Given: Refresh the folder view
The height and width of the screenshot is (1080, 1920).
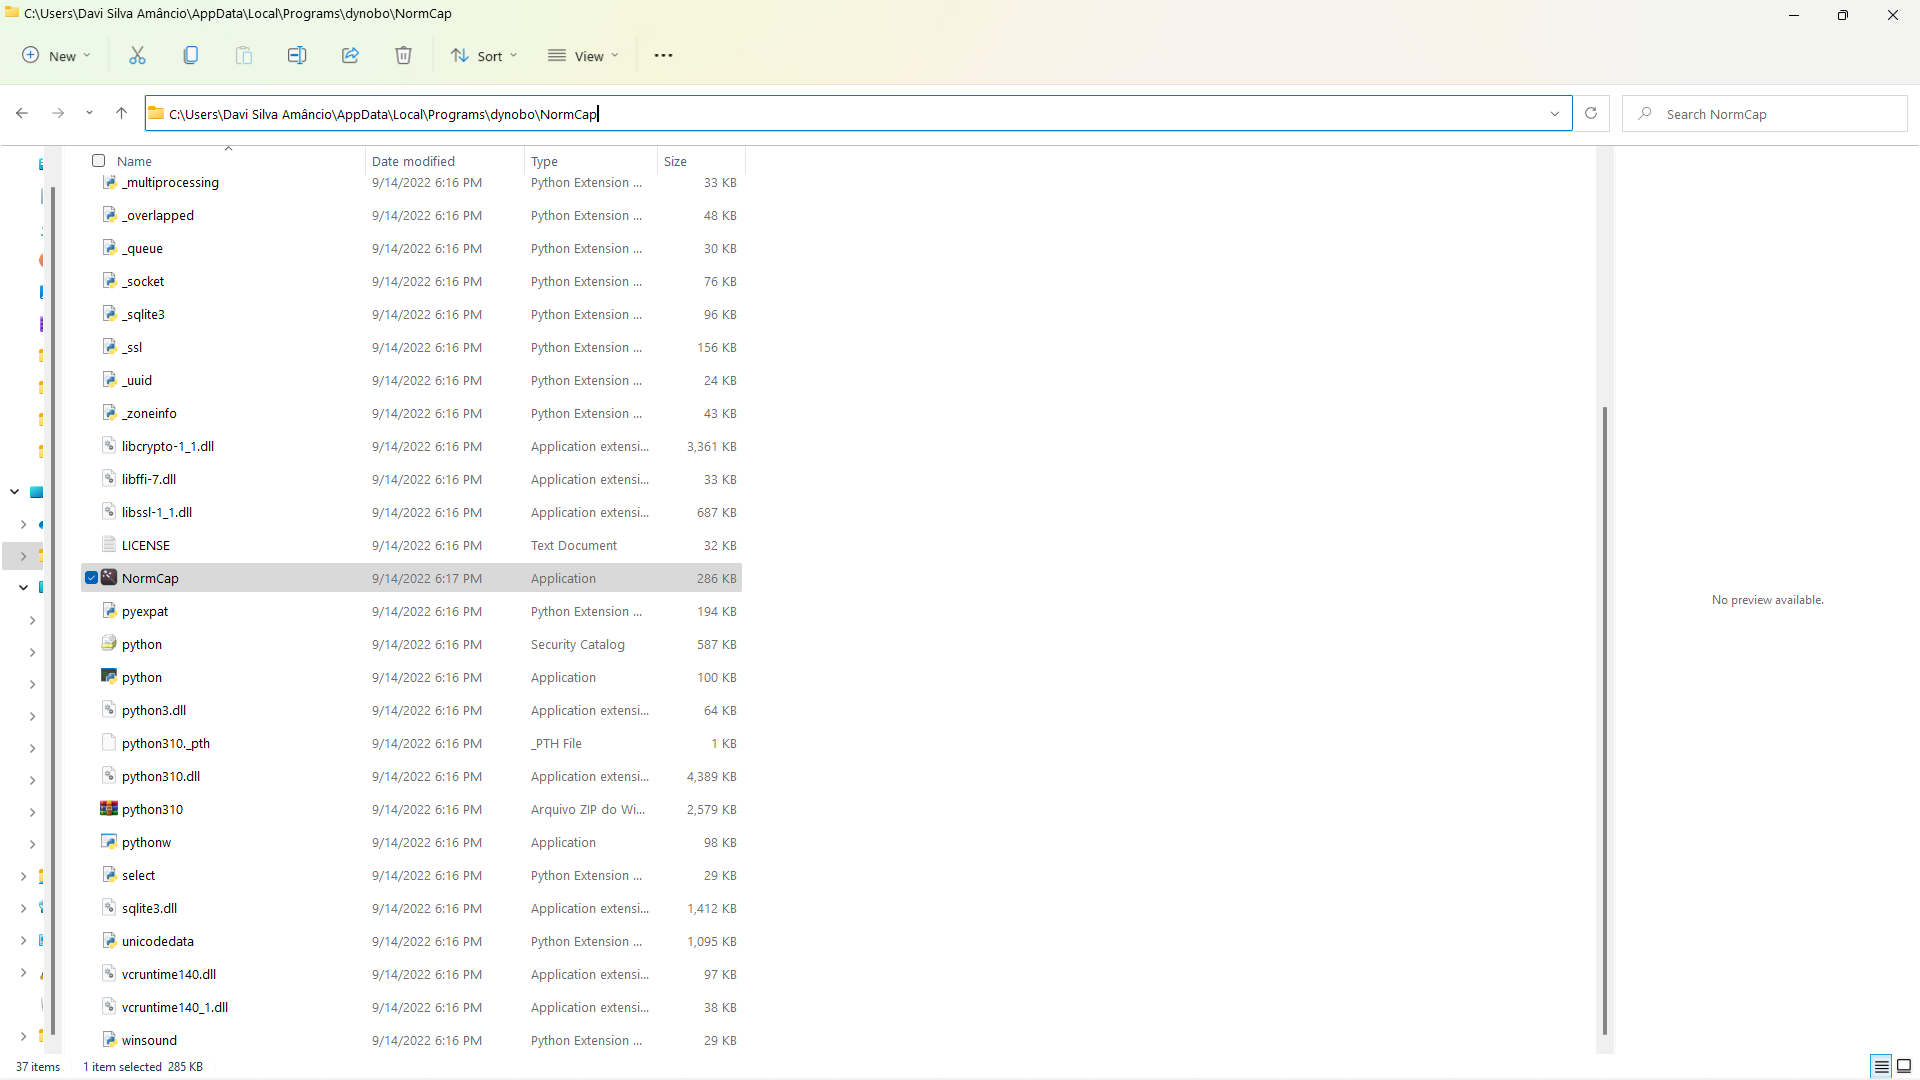Looking at the screenshot, I should (1591, 113).
